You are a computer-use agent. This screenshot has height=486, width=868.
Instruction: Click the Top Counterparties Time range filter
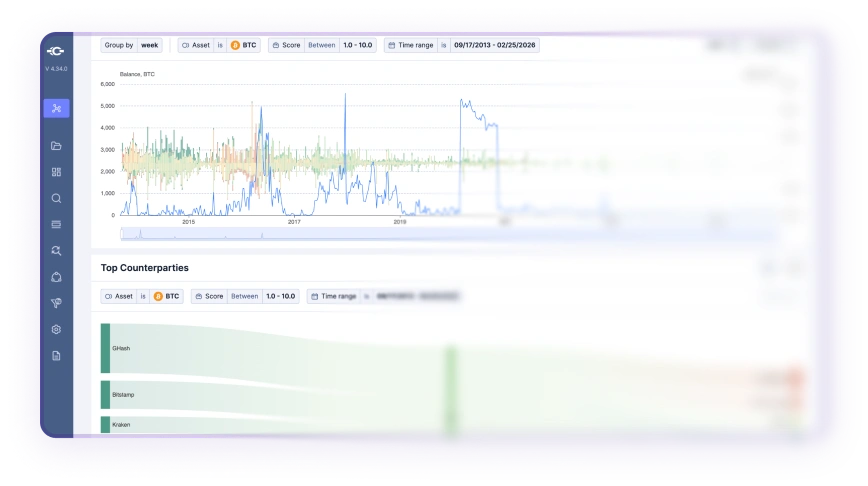385,296
